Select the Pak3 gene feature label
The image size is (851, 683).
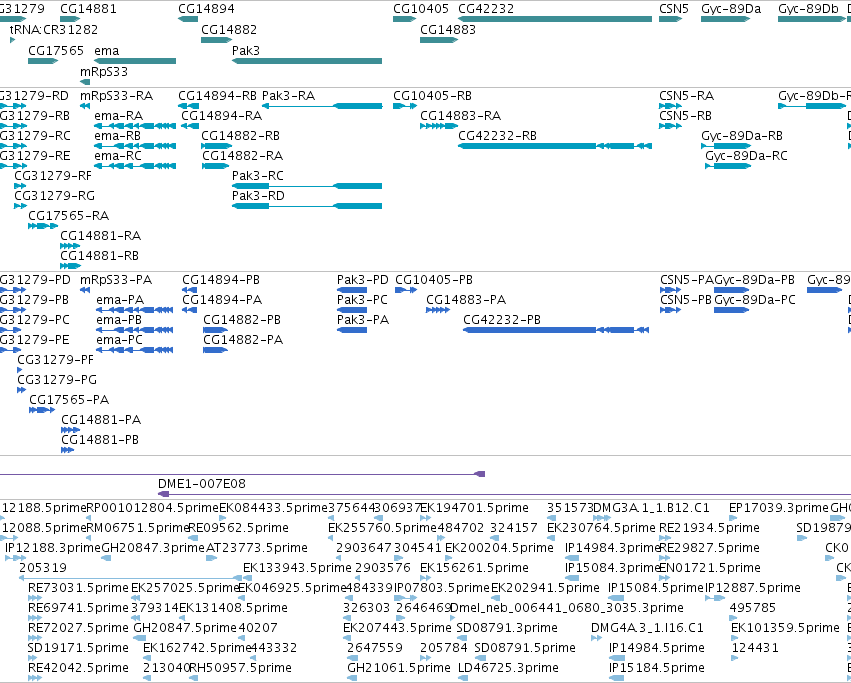[246, 50]
